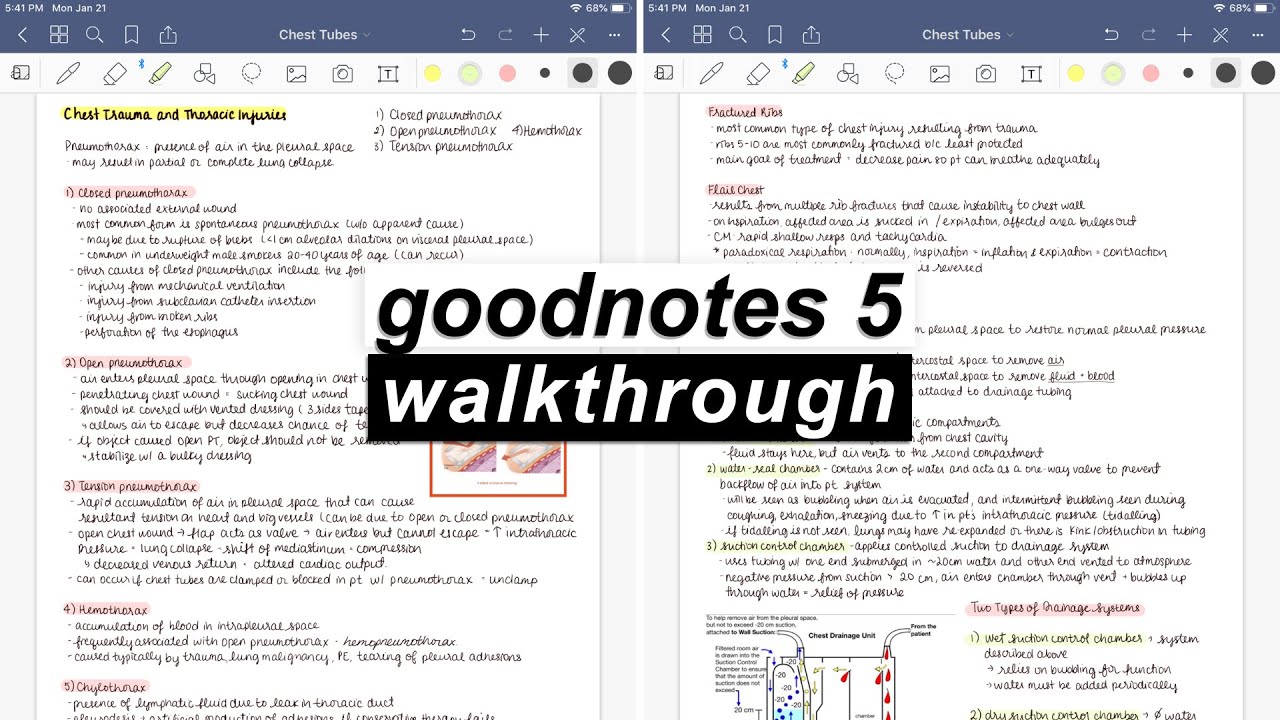This screenshot has width=1280, height=720.
Task: Bookmark the Chest Trauma notes page
Action: click(x=131, y=35)
